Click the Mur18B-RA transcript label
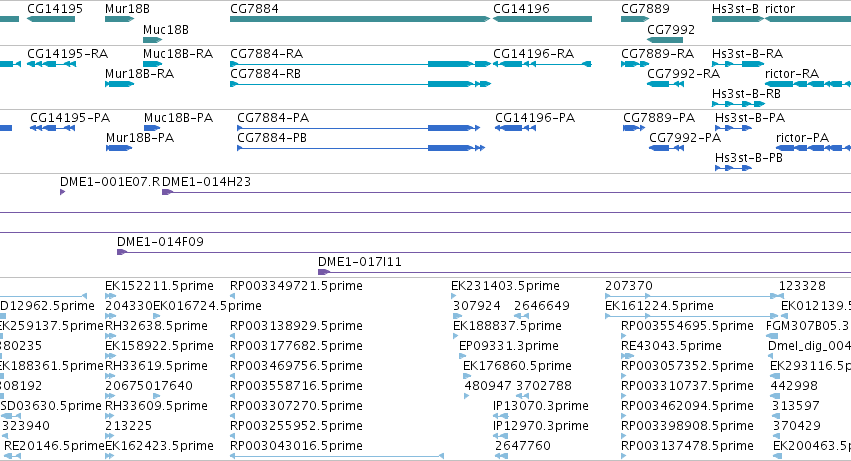This screenshot has width=851, height=461. click(139, 74)
